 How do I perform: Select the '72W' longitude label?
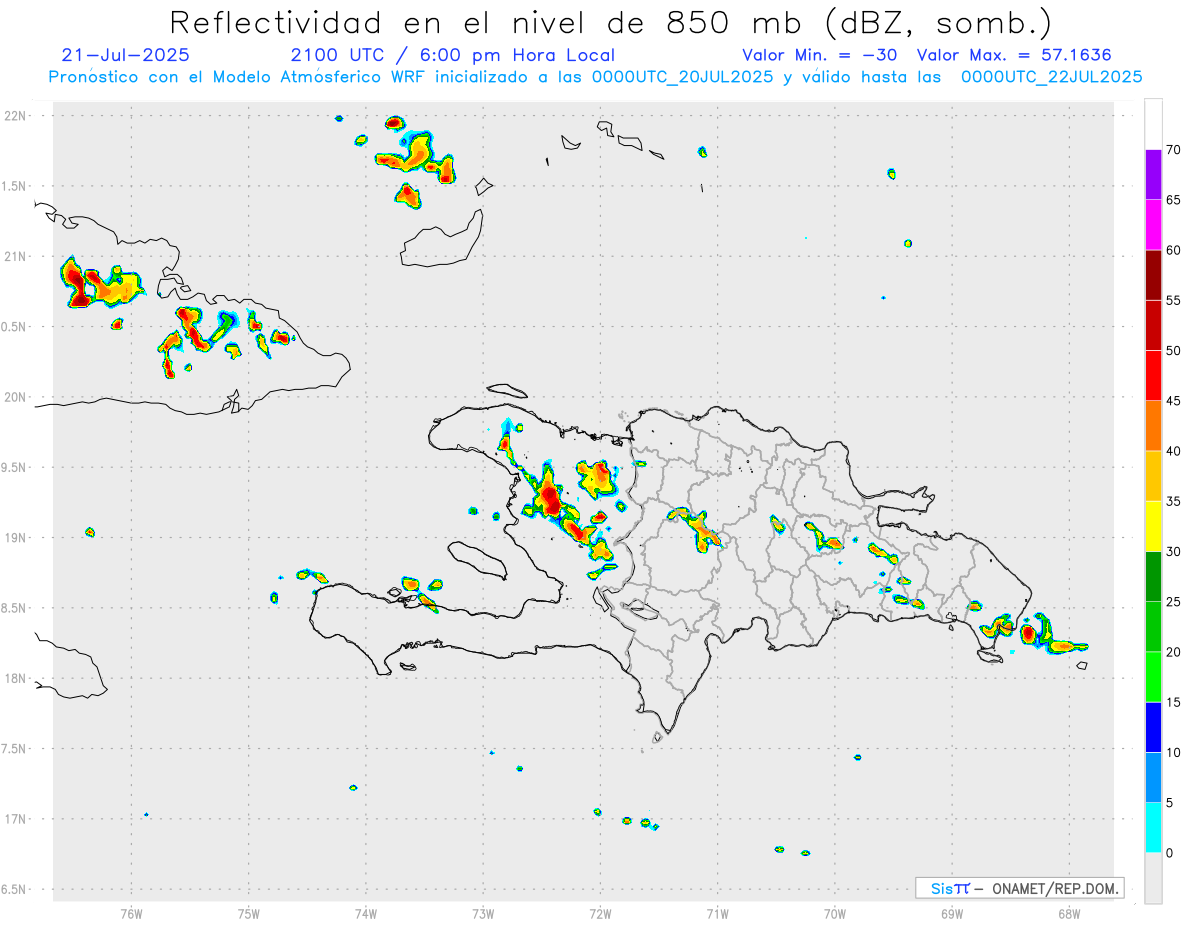tap(600, 913)
